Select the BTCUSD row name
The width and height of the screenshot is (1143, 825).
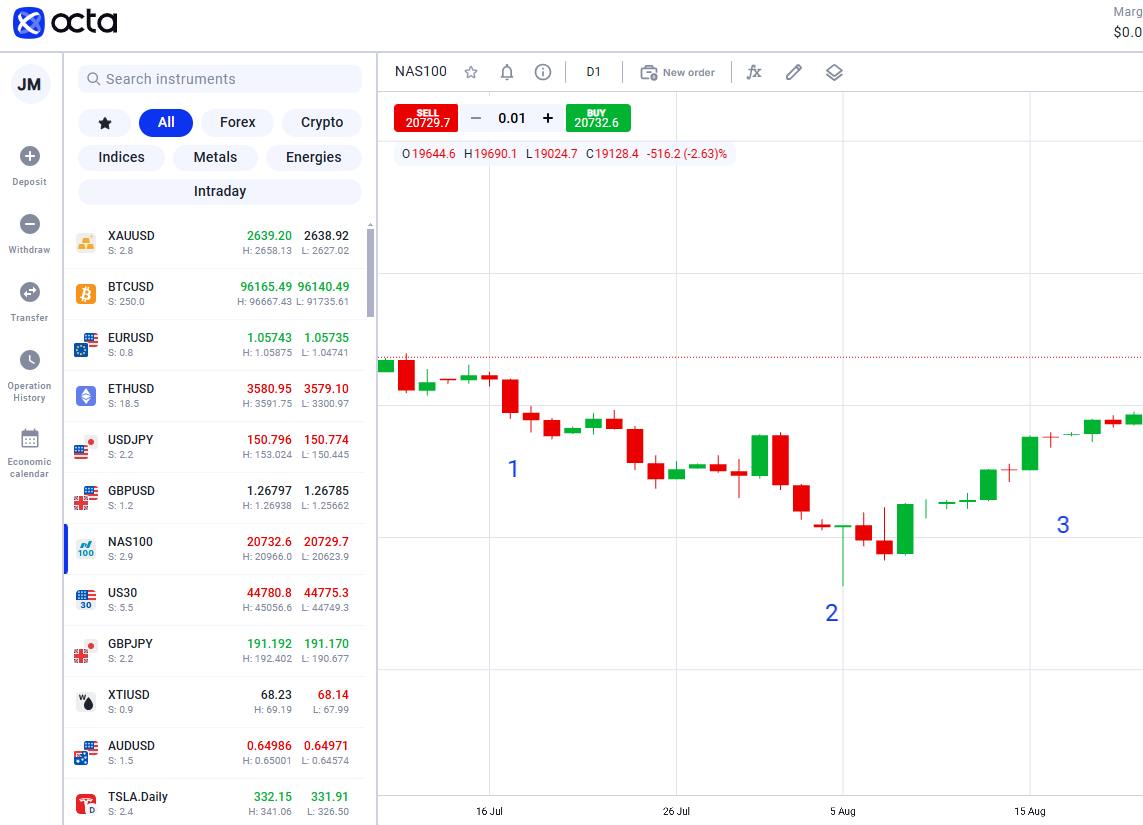click(x=130, y=287)
